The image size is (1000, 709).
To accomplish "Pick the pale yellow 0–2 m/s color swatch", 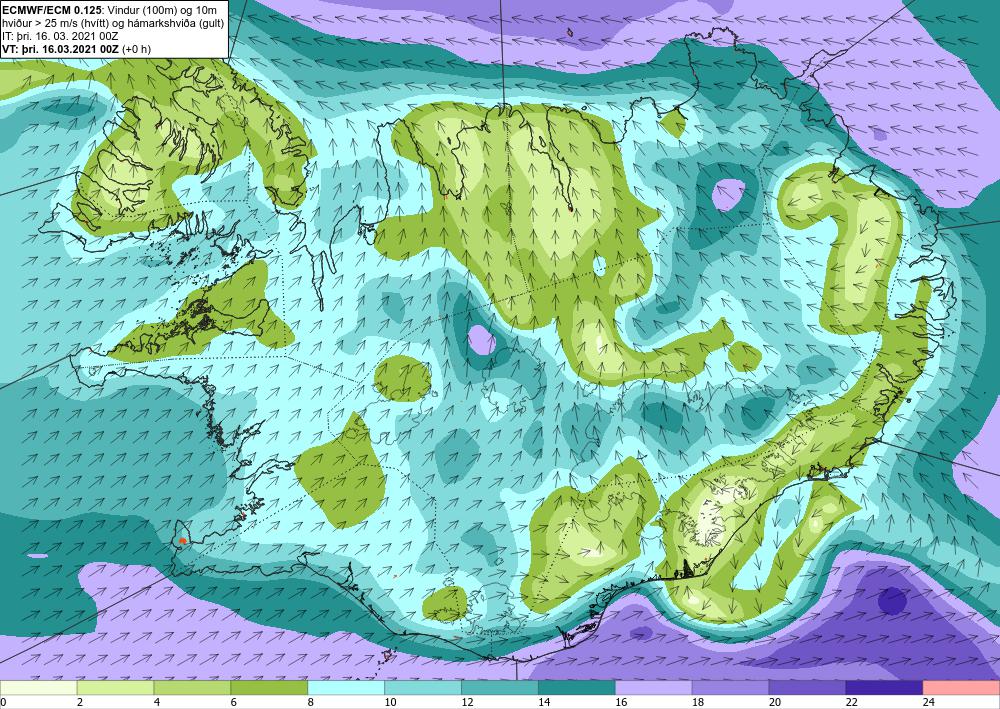I will click(38, 688).
